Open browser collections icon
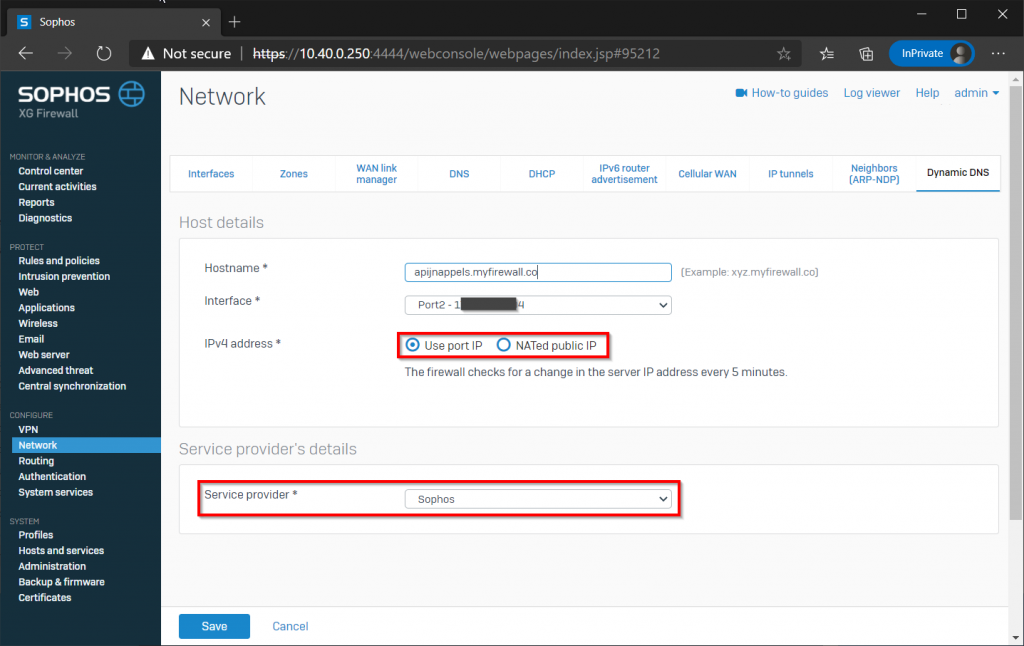Screen dimensions: 1024x646 (x=866, y=54)
